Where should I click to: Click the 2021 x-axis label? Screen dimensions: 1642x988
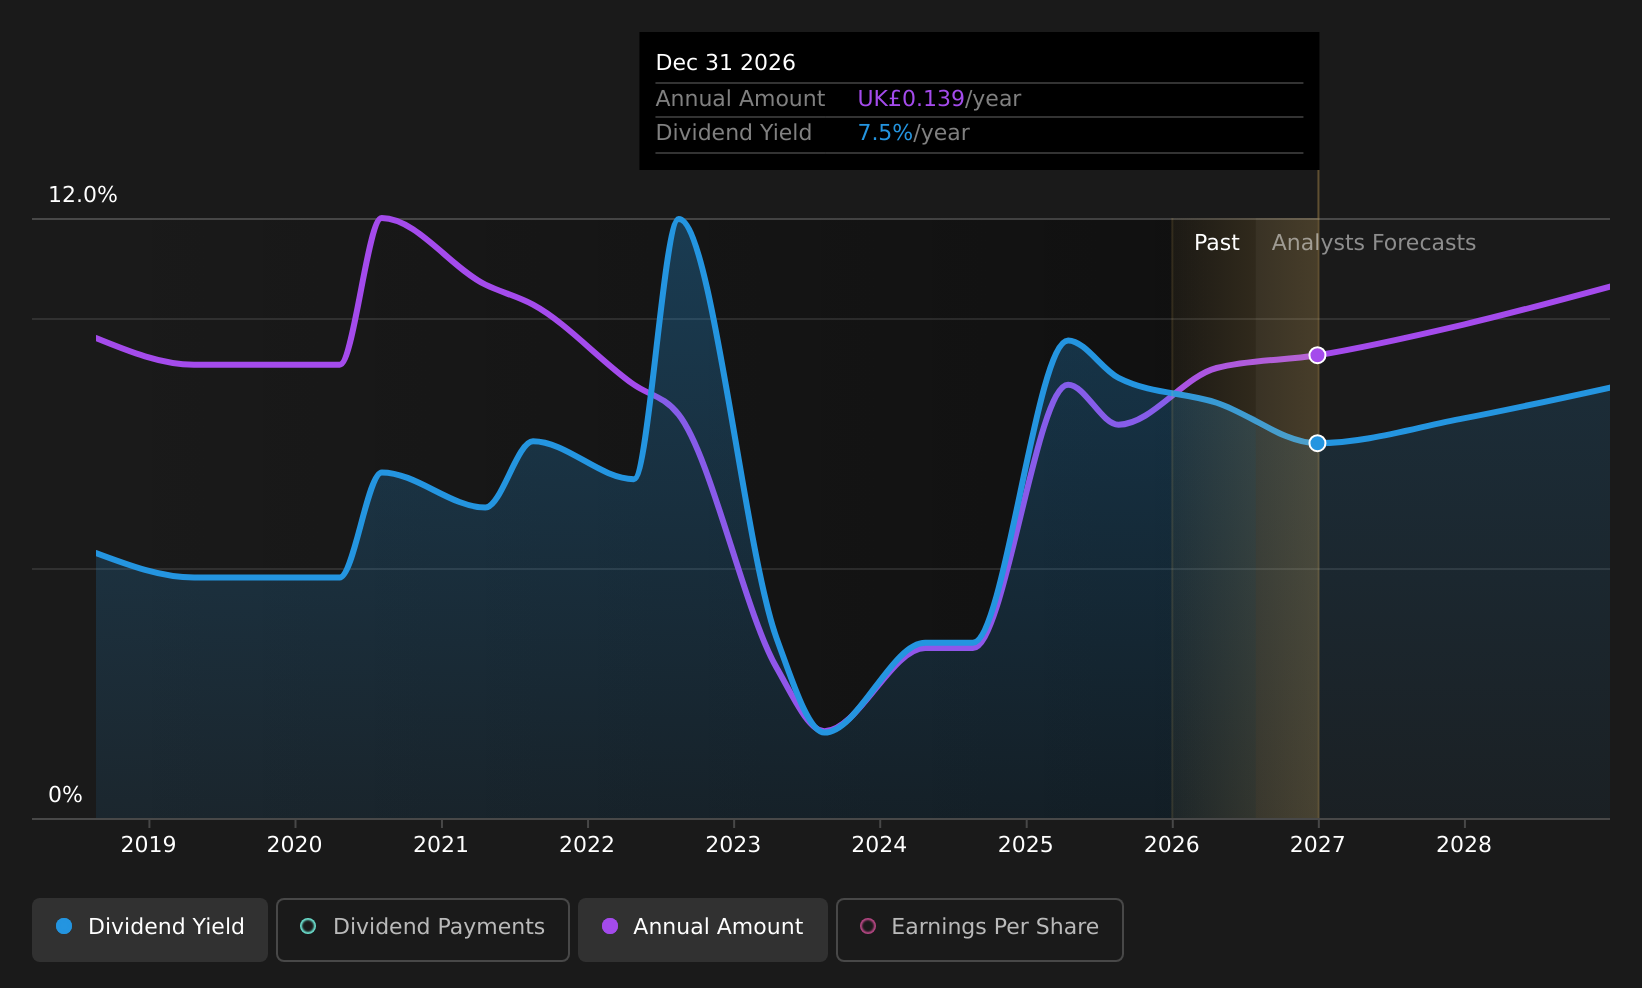pos(441,845)
